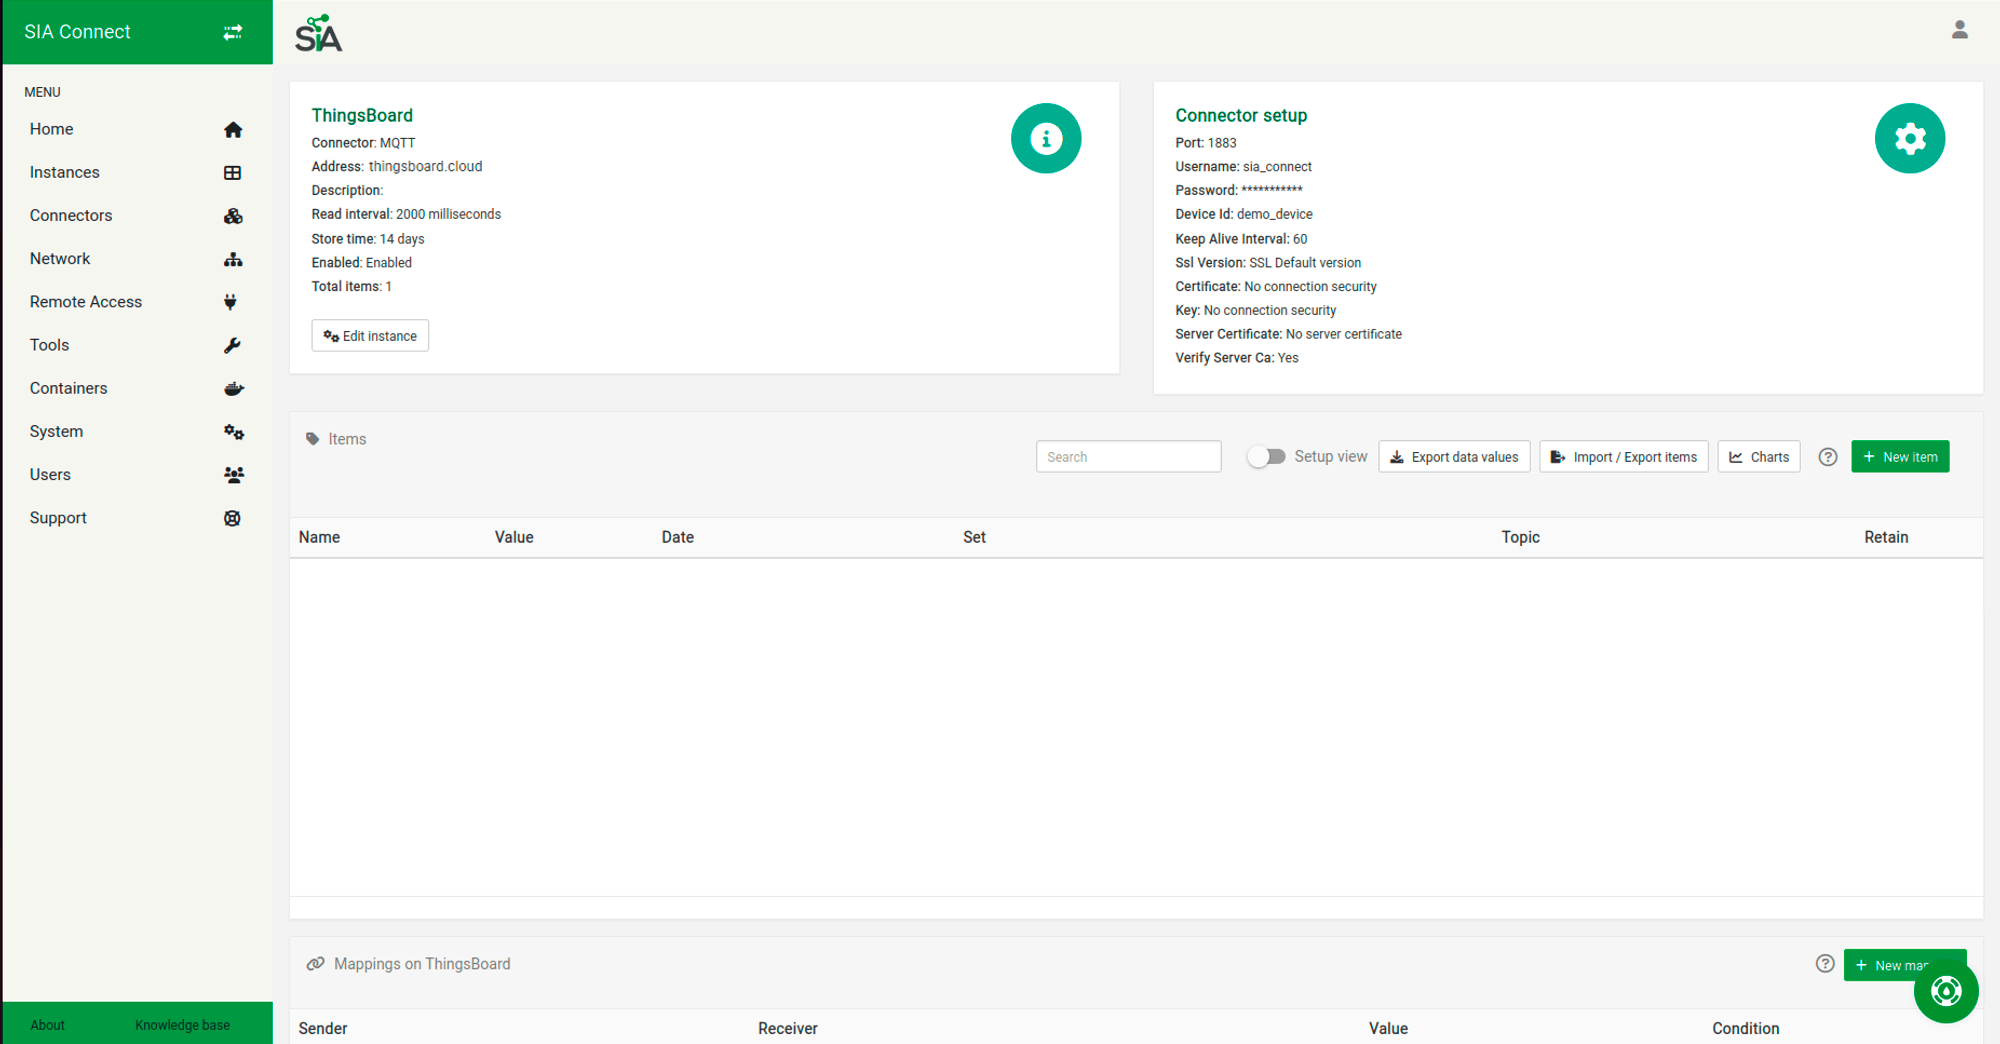Open Remote Access from the menu

click(86, 301)
